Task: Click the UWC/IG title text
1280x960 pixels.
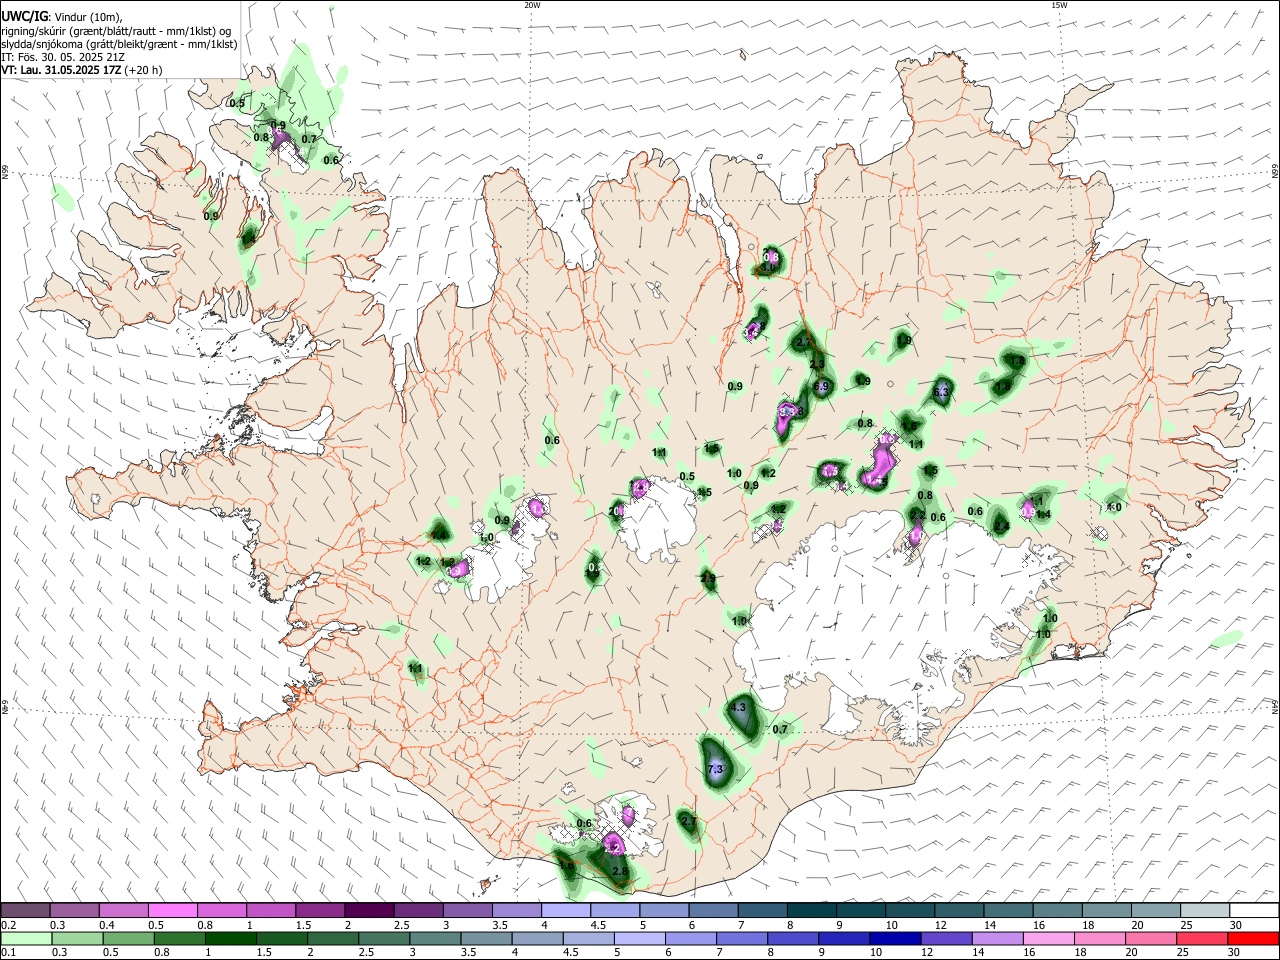Action: (23, 16)
